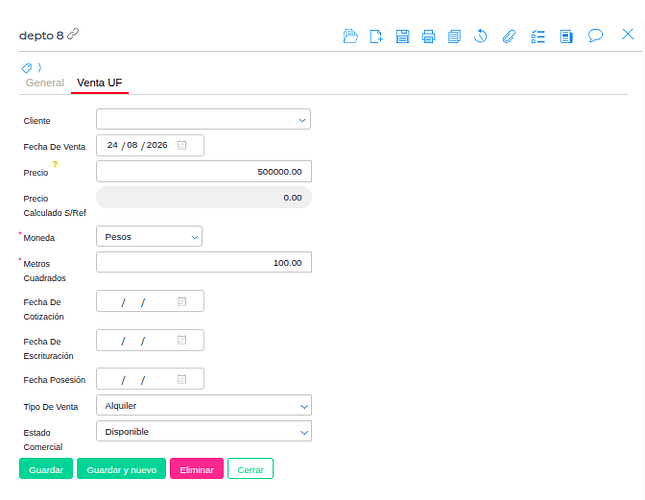Screen dimensions: 645x500
Task: Show help tooltip next to Precio
Action: click(55, 164)
